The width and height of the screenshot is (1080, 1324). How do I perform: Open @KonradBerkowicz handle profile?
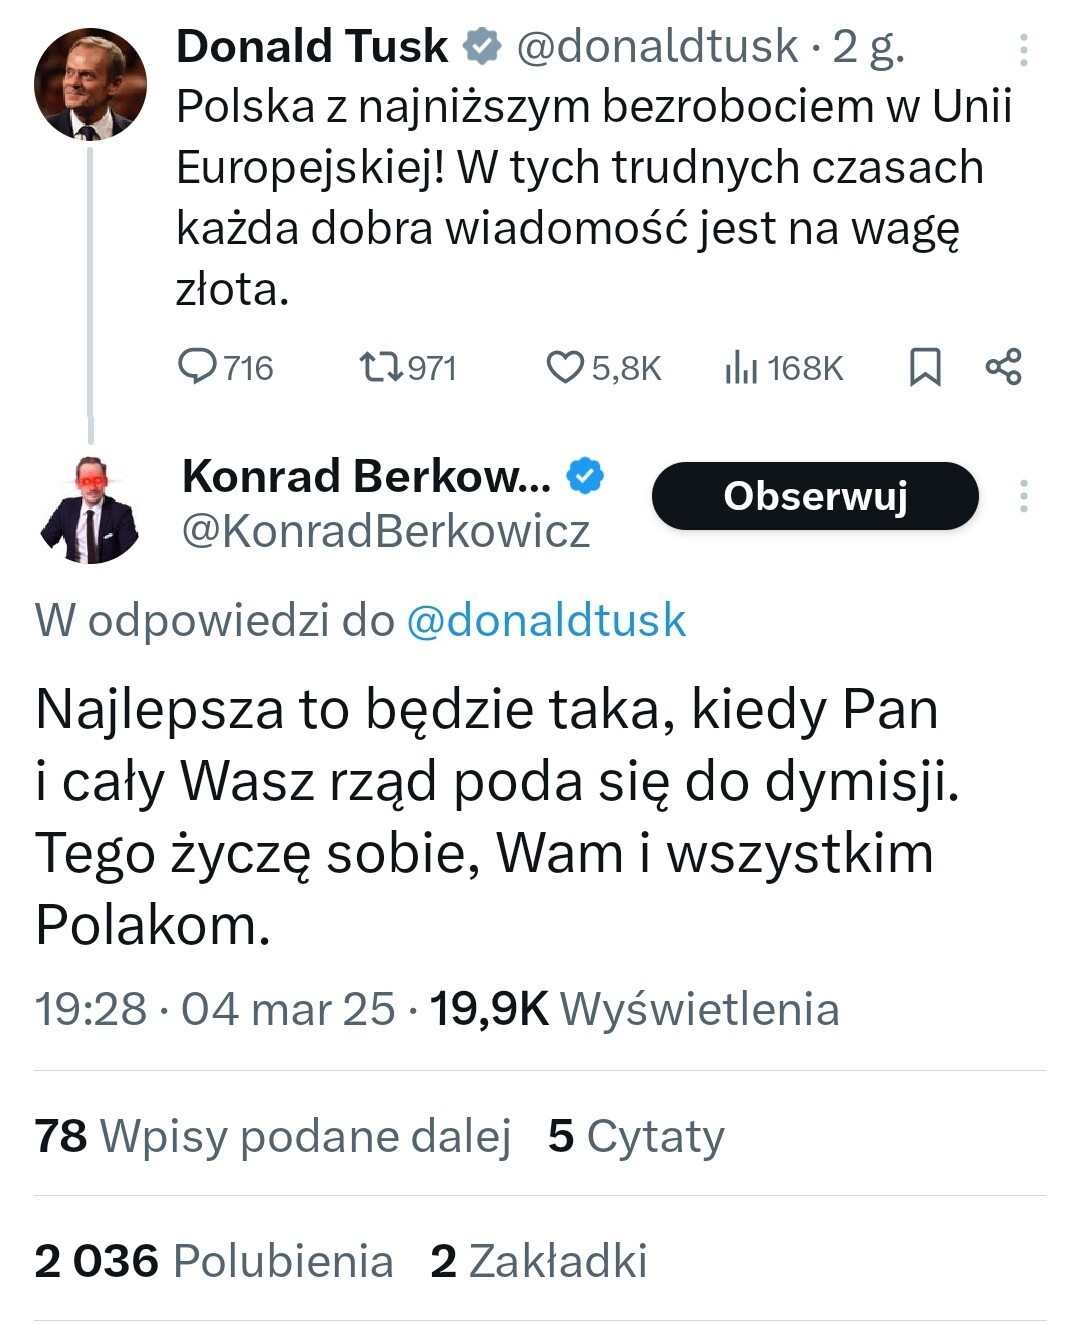[386, 531]
